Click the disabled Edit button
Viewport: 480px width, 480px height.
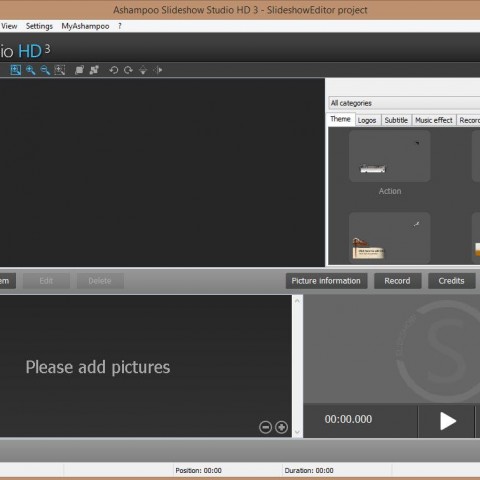pyautogui.click(x=46, y=281)
